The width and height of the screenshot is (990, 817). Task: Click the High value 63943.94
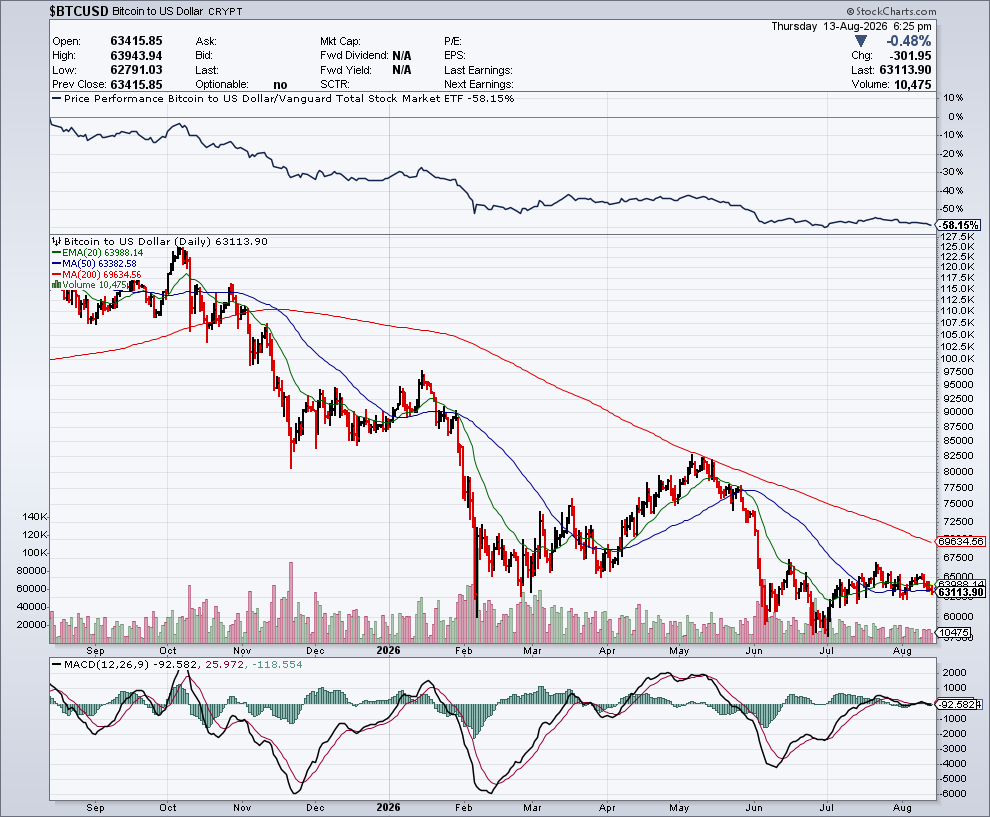click(x=136, y=56)
